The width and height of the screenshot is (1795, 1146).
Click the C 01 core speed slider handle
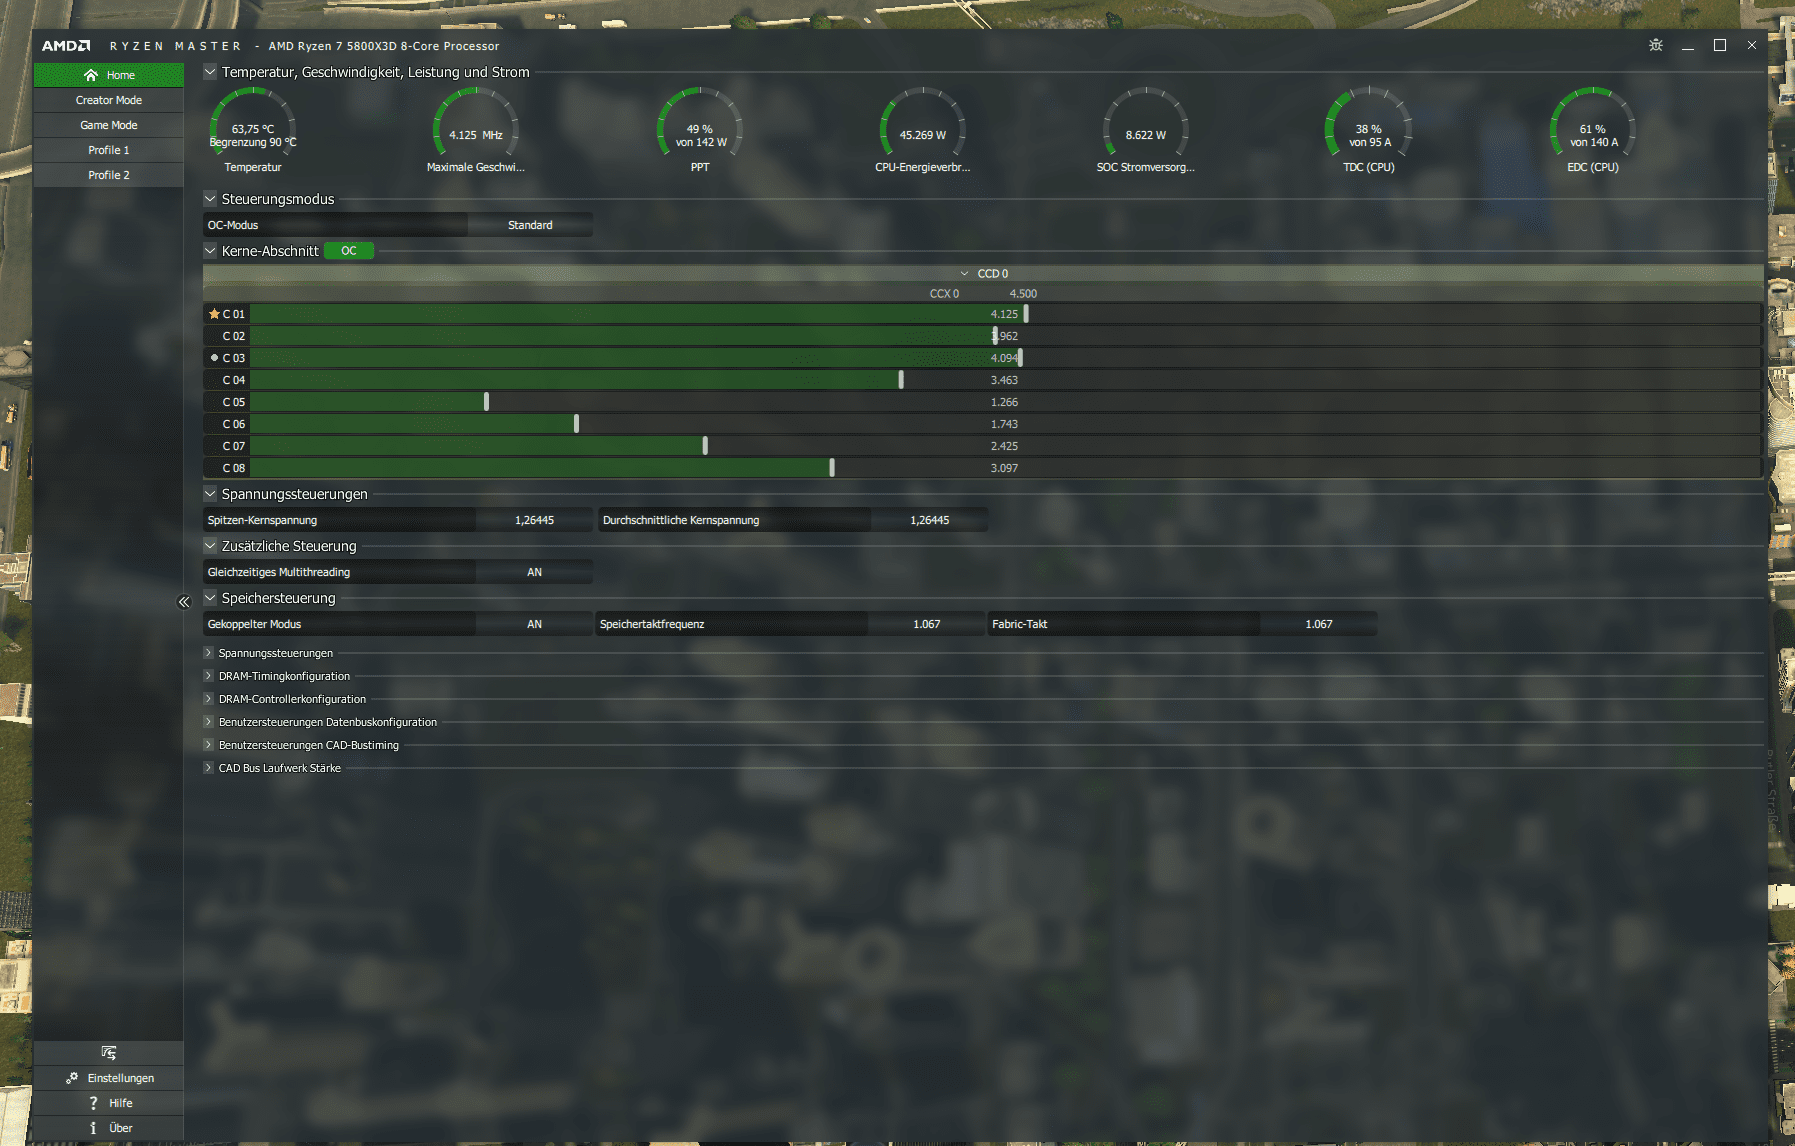(1026, 314)
